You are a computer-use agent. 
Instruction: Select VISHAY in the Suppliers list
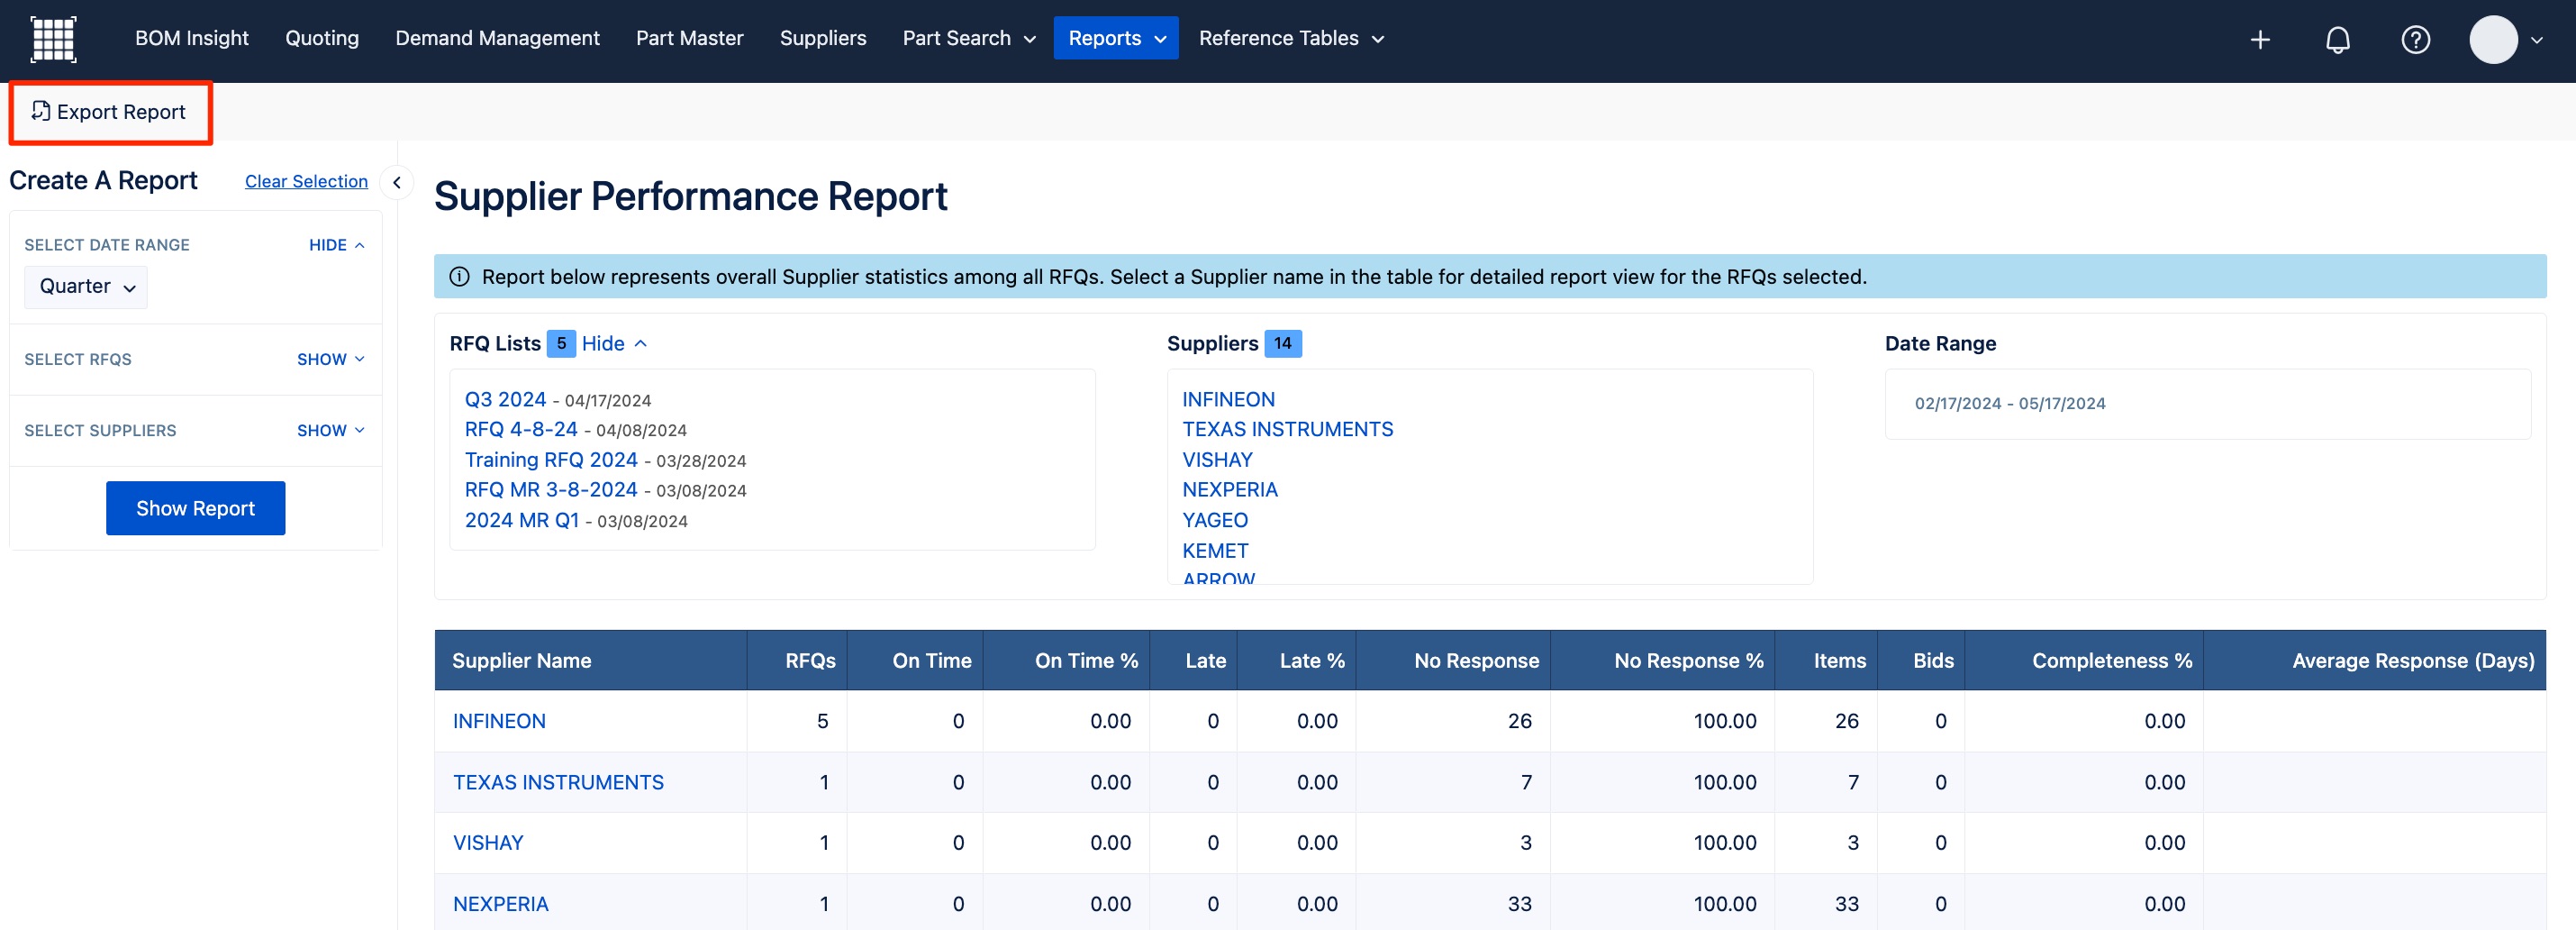coord(1217,460)
